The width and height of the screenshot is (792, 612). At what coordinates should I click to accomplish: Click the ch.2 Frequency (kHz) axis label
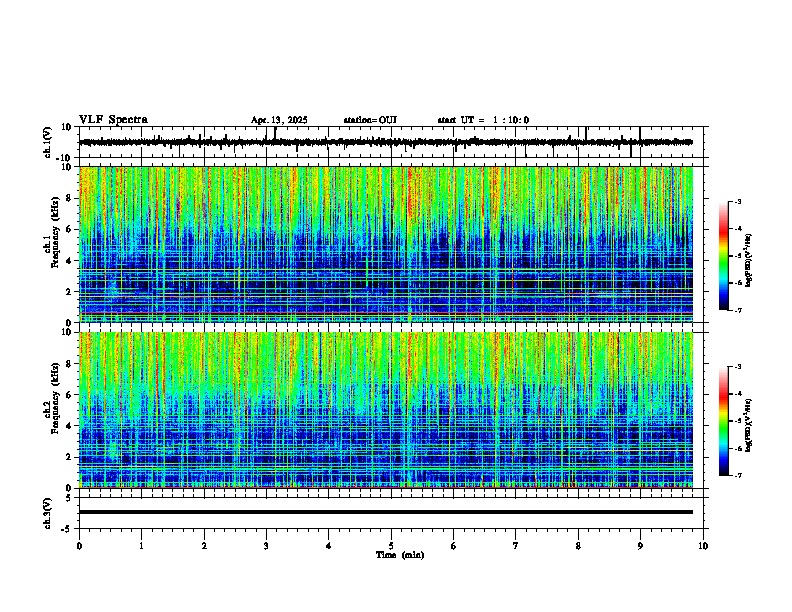pyautogui.click(x=52, y=397)
